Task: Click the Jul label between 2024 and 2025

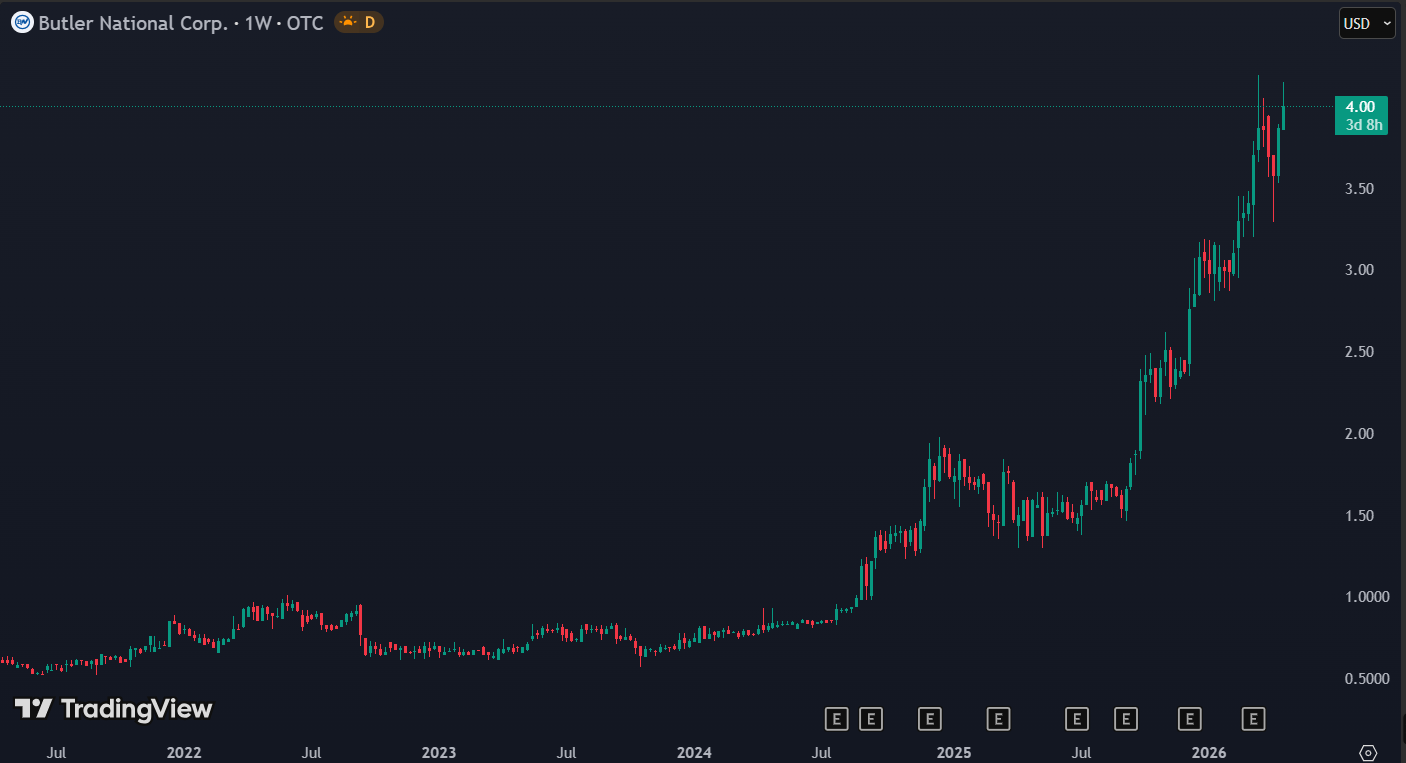Action: point(822,752)
